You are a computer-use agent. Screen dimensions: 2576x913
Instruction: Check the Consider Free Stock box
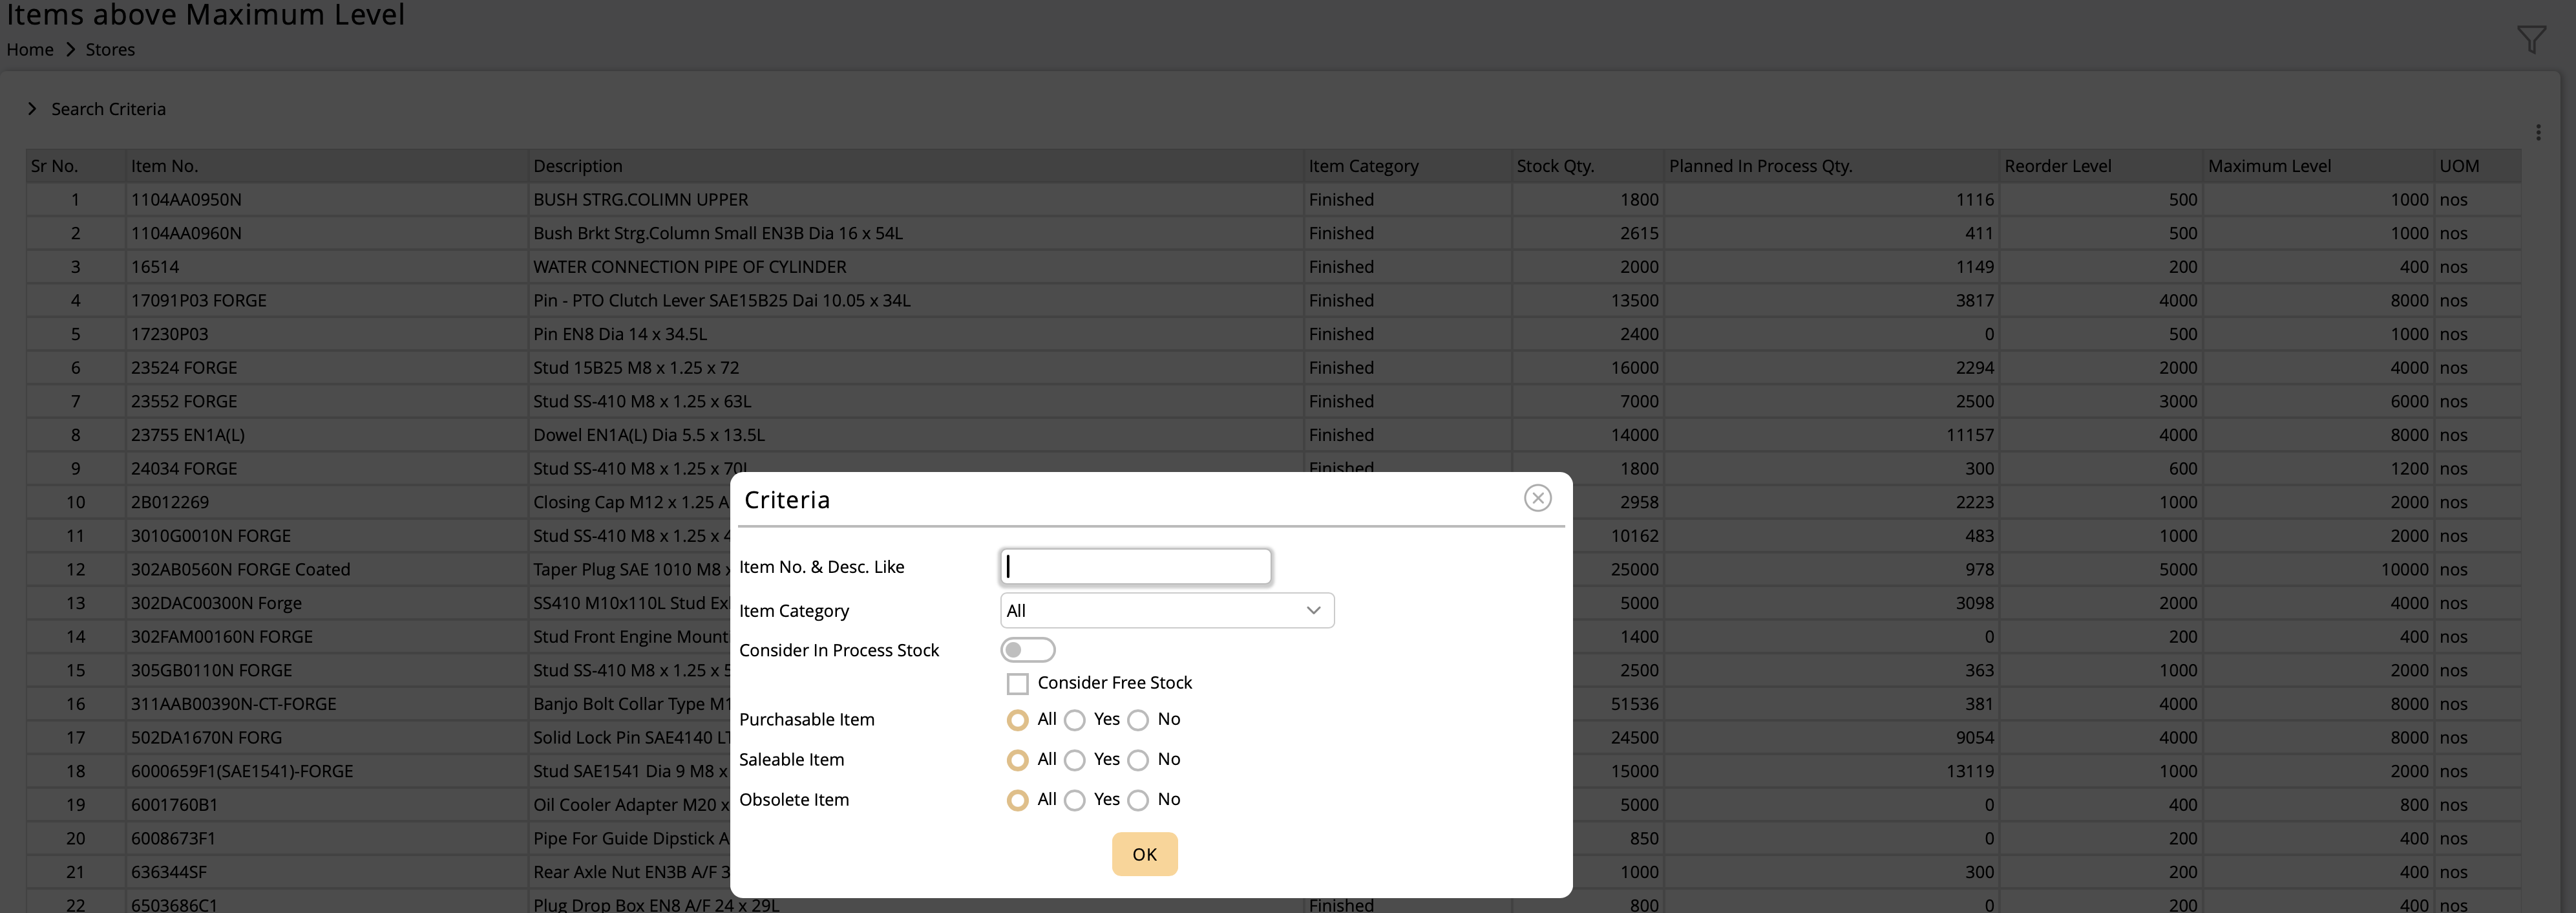[x=1017, y=684]
